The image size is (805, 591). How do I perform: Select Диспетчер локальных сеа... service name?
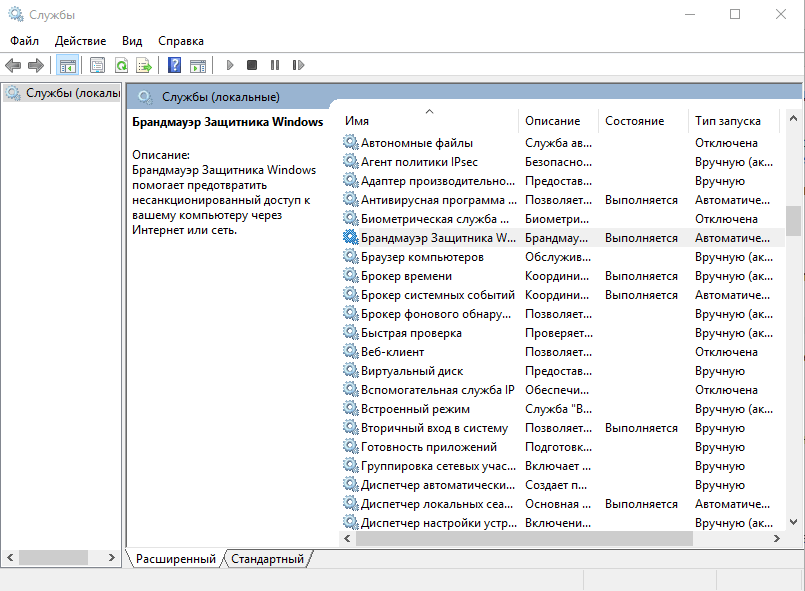(437, 504)
